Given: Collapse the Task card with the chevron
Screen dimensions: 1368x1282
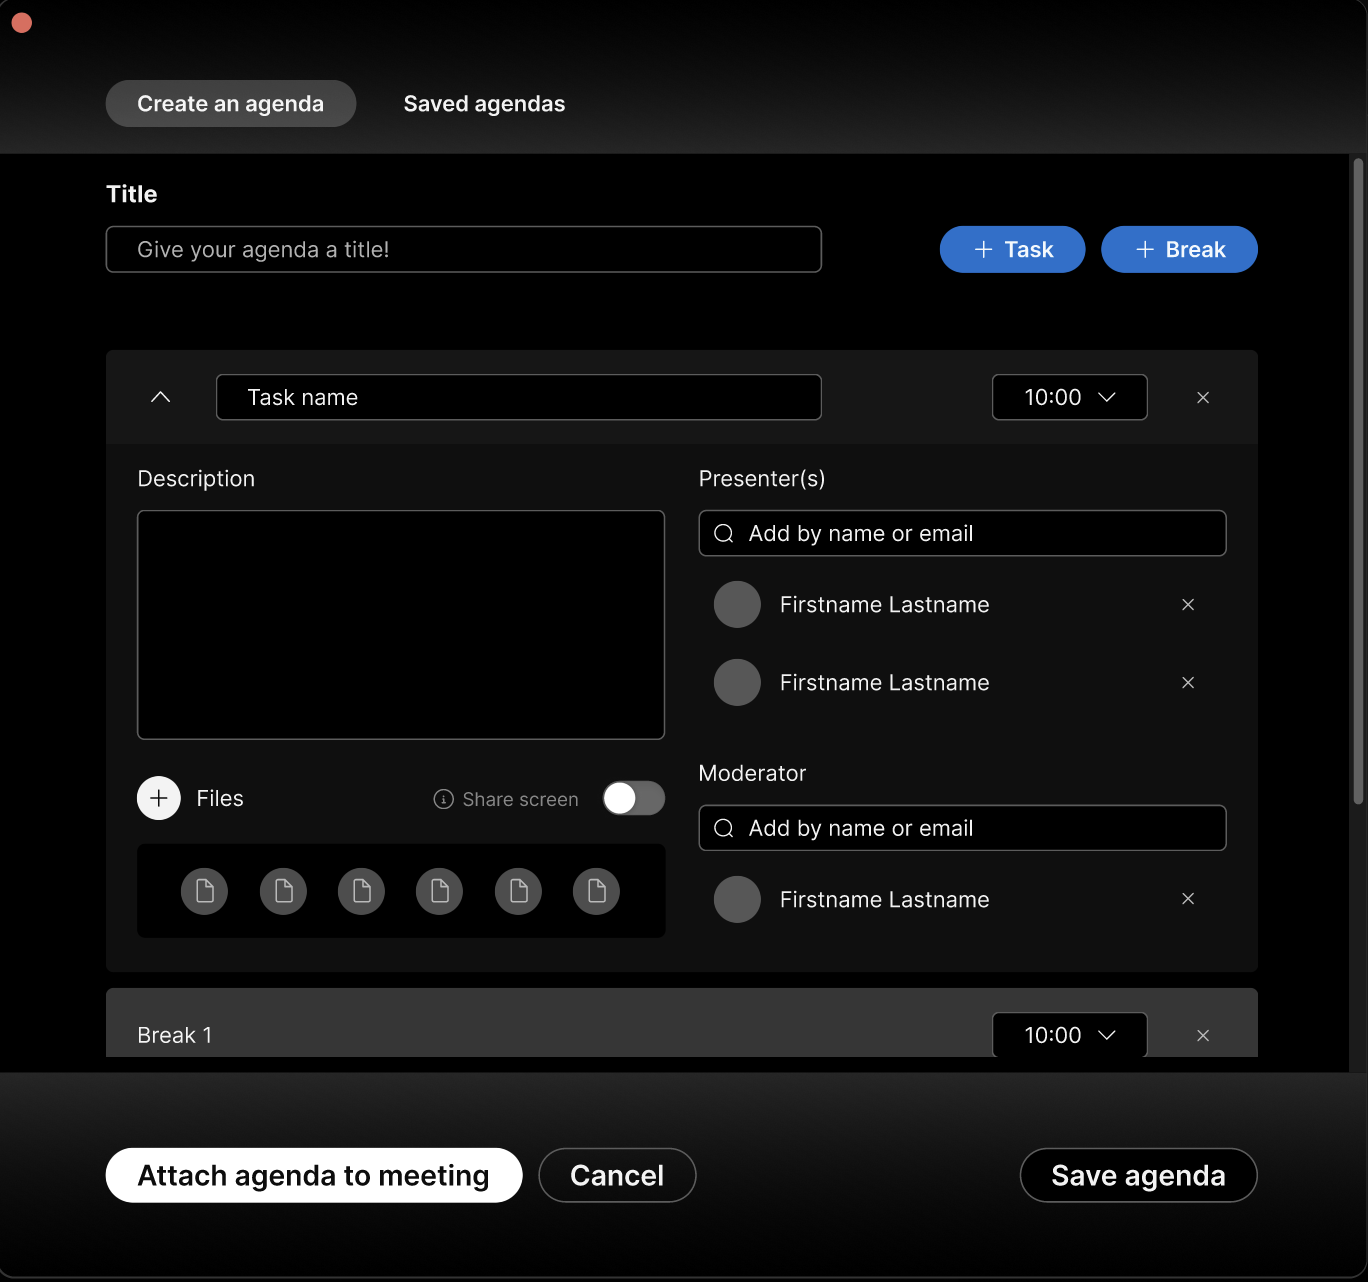Looking at the screenshot, I should point(160,397).
